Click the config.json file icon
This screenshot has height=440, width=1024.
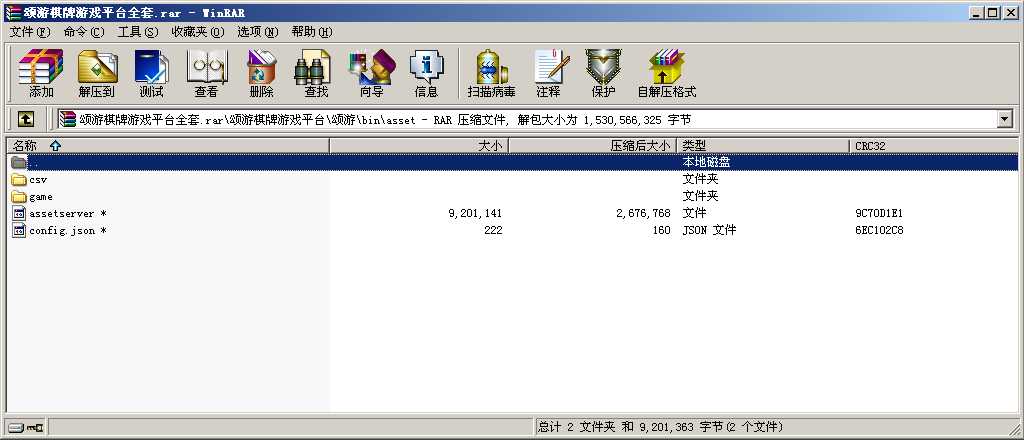click(19, 230)
